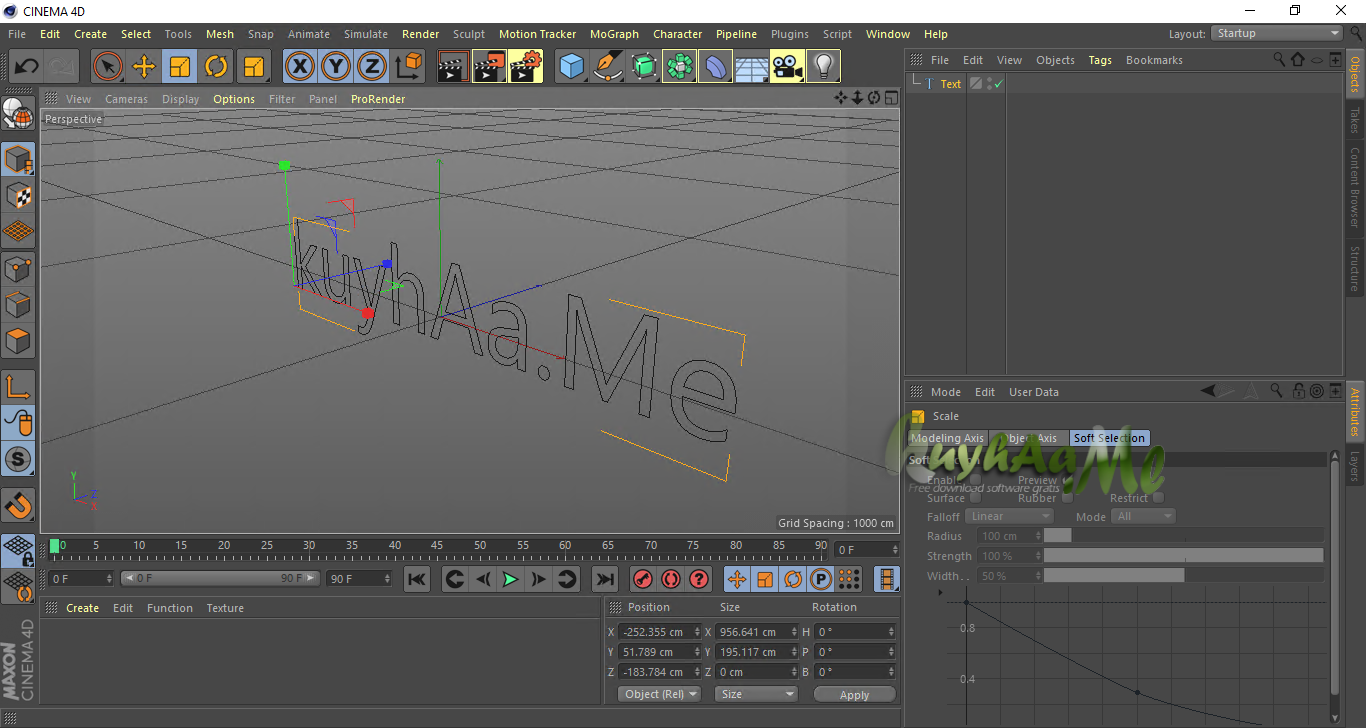Viewport: 1366px width, 728px height.
Task: Click the Undo arrow icon
Action: [x=27, y=67]
